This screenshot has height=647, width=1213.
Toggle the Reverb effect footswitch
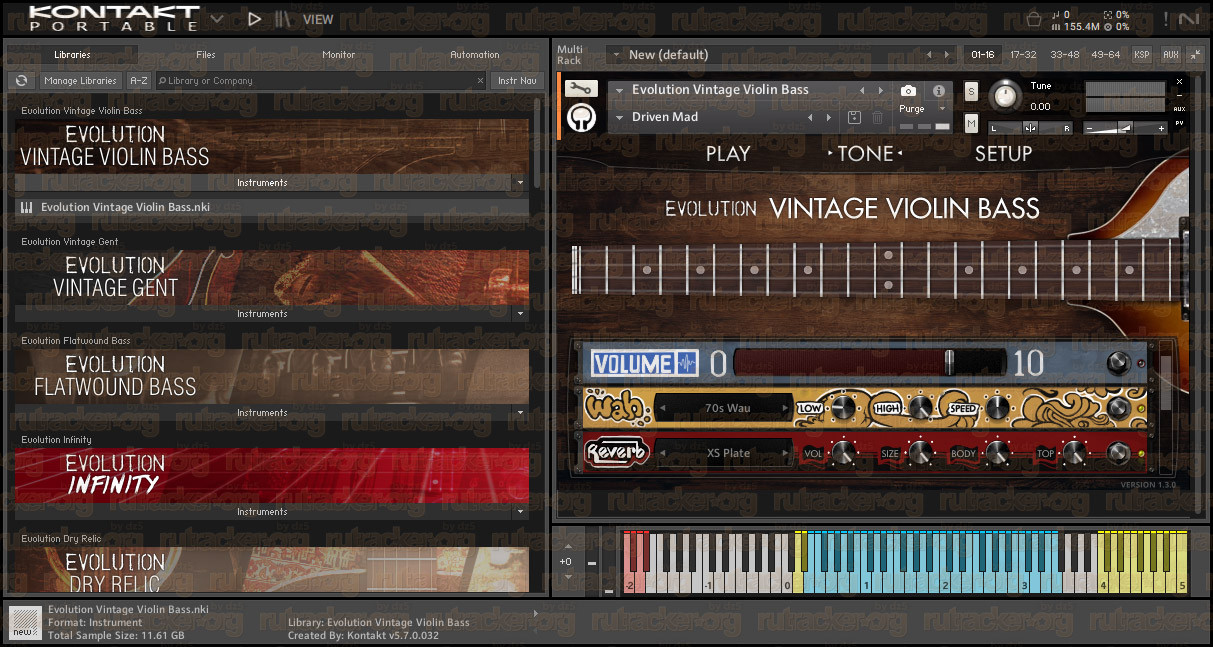[1119, 454]
